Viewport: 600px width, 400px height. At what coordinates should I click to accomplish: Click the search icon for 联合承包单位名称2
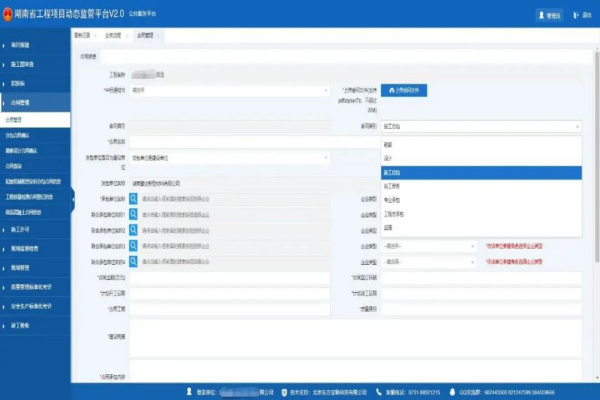tap(133, 230)
